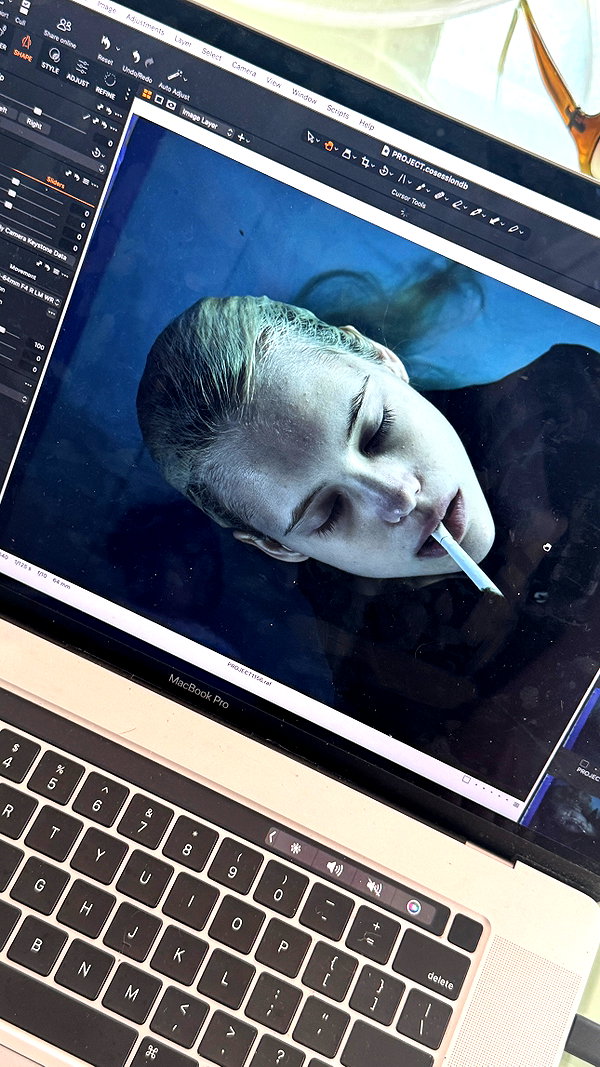This screenshot has height=1067, width=600.
Task: Select the Straighten rotation cursor tool
Action: 384,170
